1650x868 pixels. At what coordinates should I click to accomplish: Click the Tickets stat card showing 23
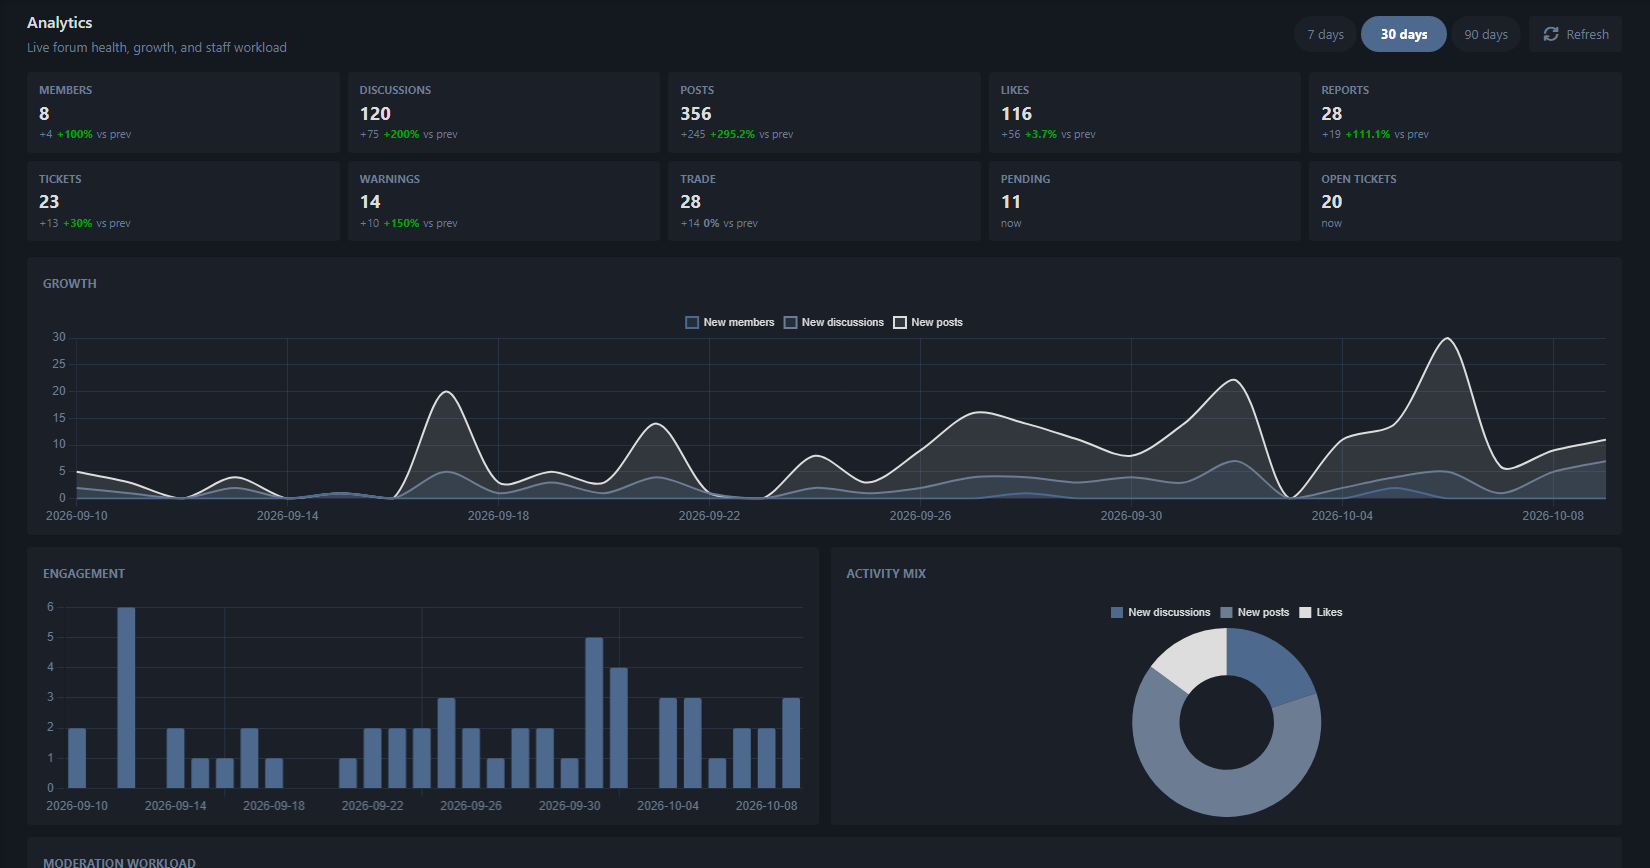click(x=183, y=201)
